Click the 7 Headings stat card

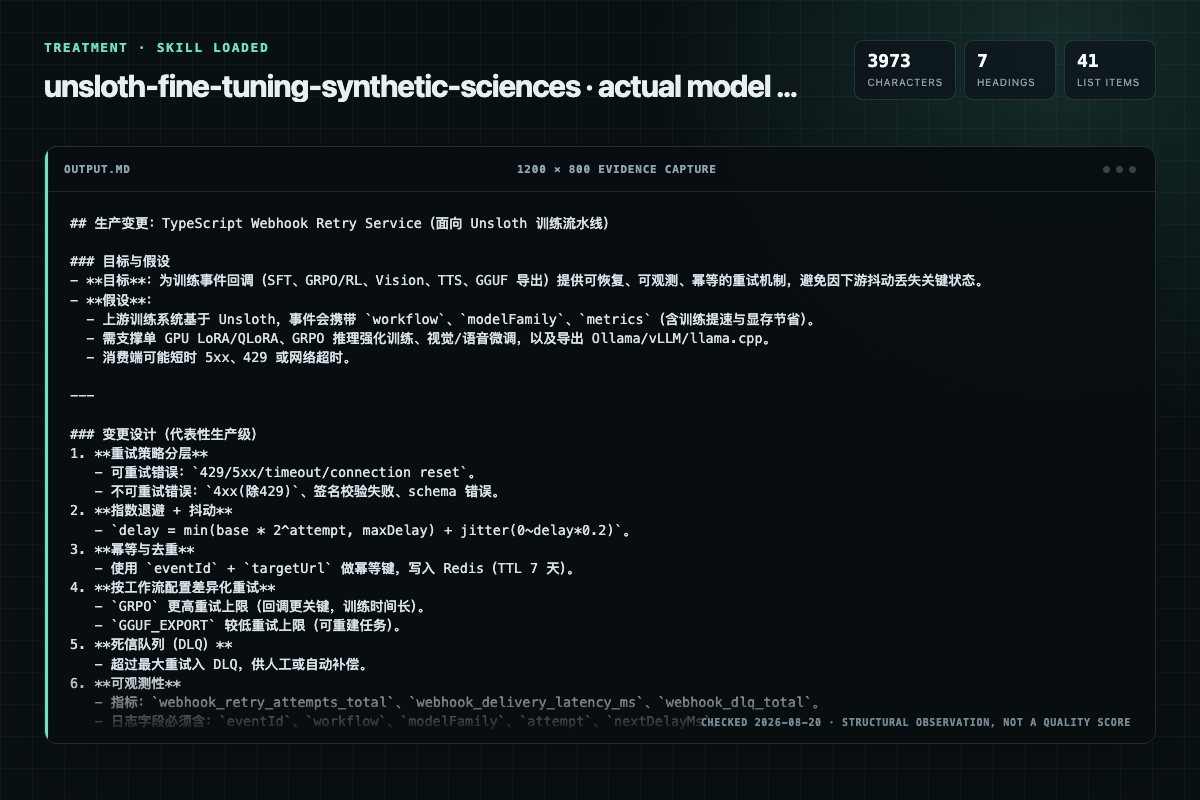1009,70
